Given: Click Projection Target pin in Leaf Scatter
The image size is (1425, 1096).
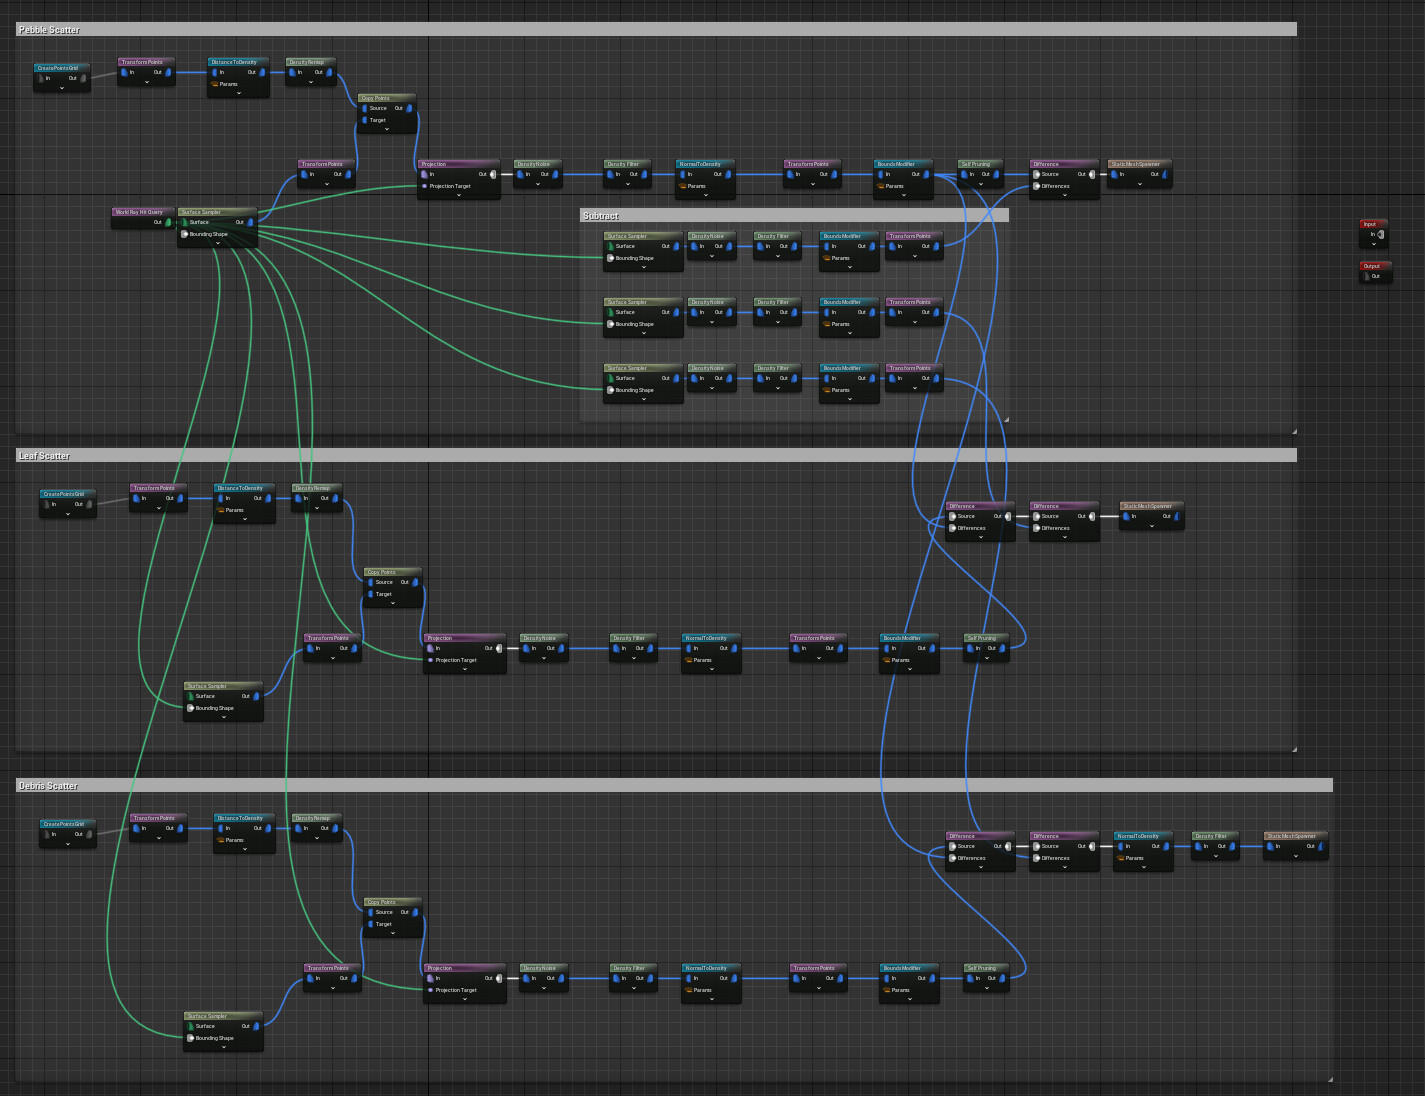Looking at the screenshot, I should [431, 660].
